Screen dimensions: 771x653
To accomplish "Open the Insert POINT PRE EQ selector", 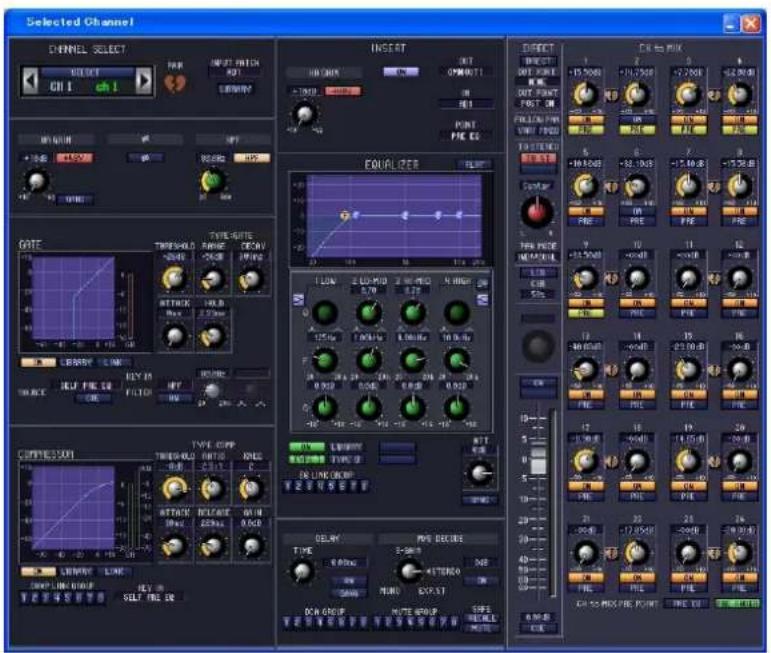I will 465,136.
